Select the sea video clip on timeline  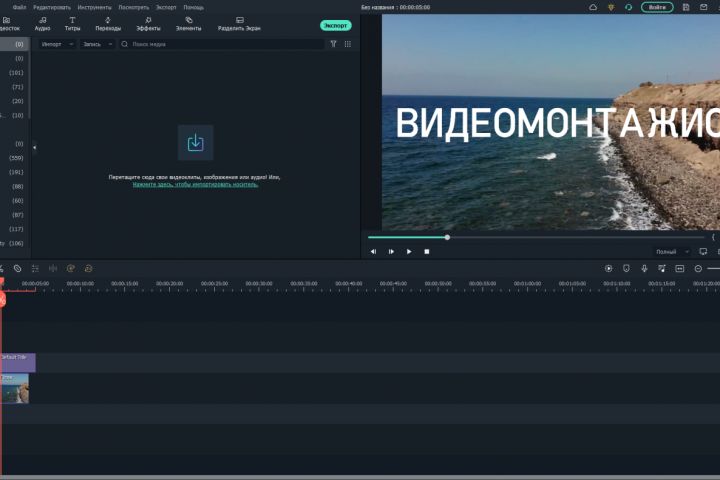point(14,389)
